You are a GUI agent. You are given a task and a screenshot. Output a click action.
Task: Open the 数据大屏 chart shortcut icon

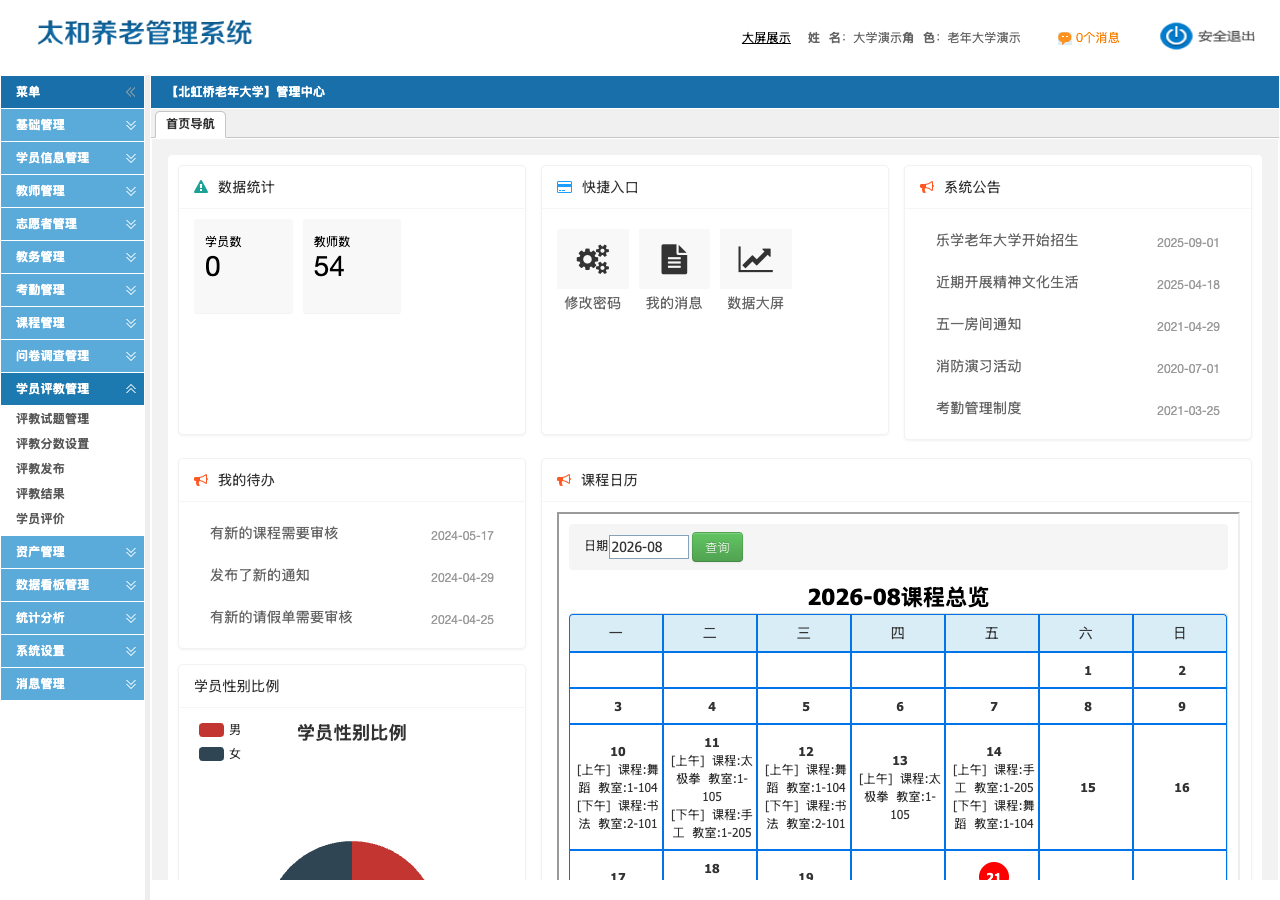(756, 259)
